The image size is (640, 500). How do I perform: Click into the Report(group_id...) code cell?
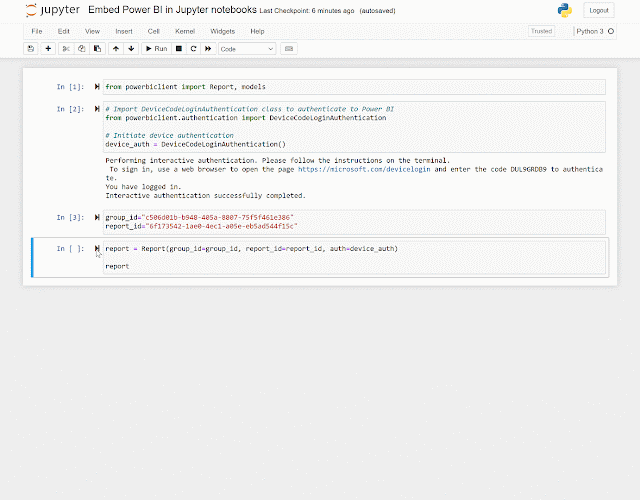coord(354,258)
